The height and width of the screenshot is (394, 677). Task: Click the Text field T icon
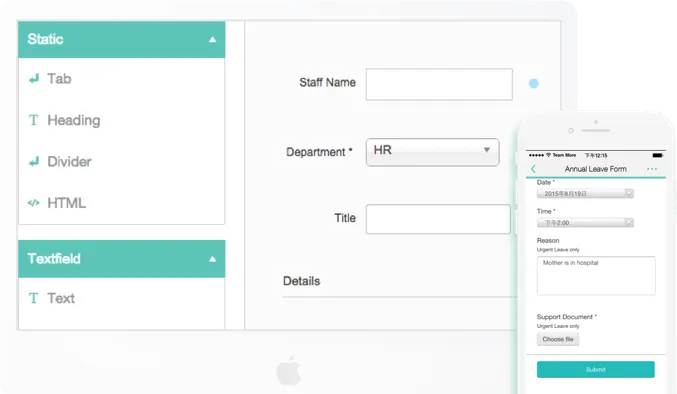click(x=34, y=298)
